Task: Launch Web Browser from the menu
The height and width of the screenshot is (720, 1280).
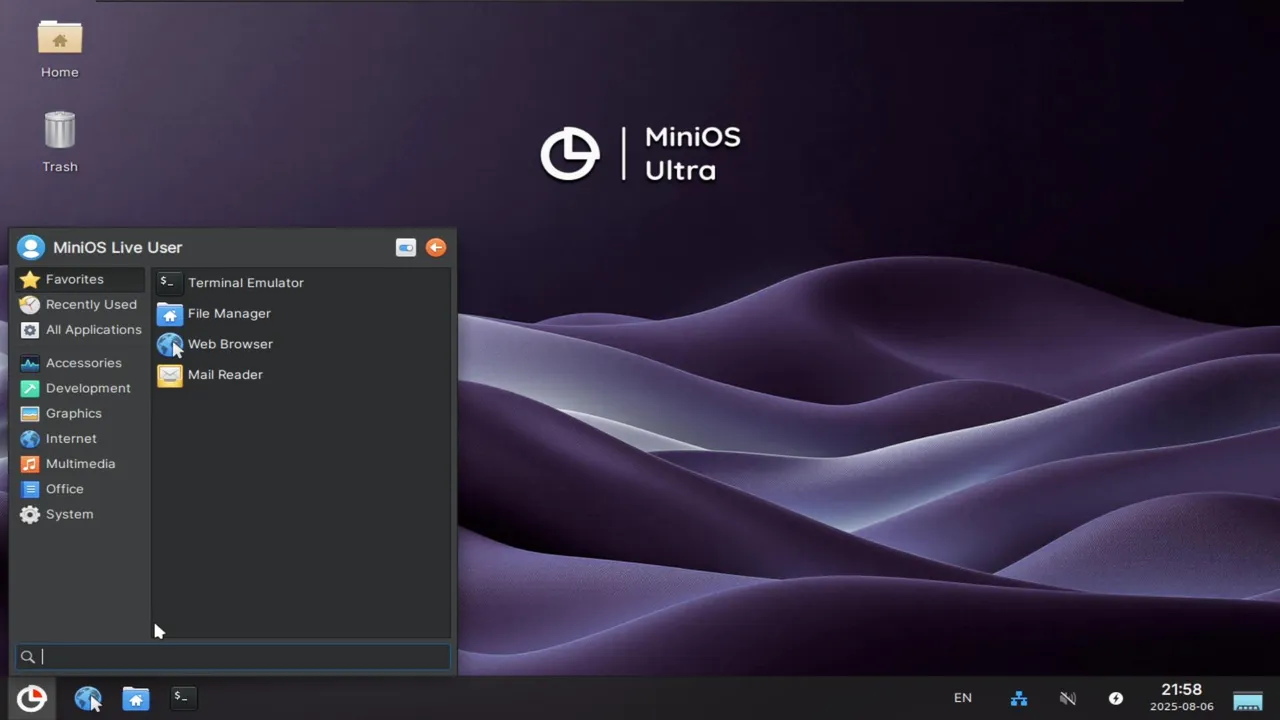Action: [301, 344]
